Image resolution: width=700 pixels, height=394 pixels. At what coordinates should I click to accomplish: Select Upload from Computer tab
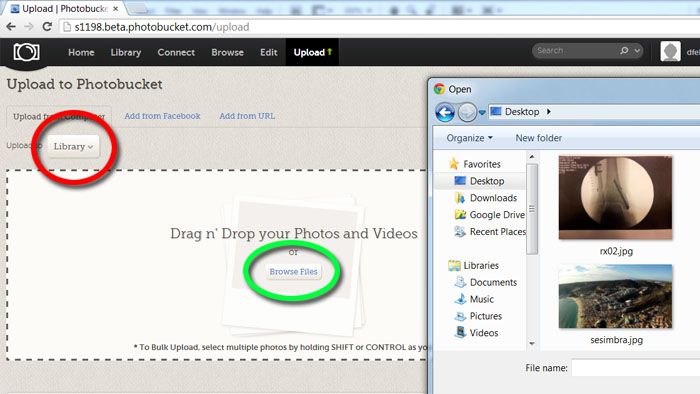[59, 116]
